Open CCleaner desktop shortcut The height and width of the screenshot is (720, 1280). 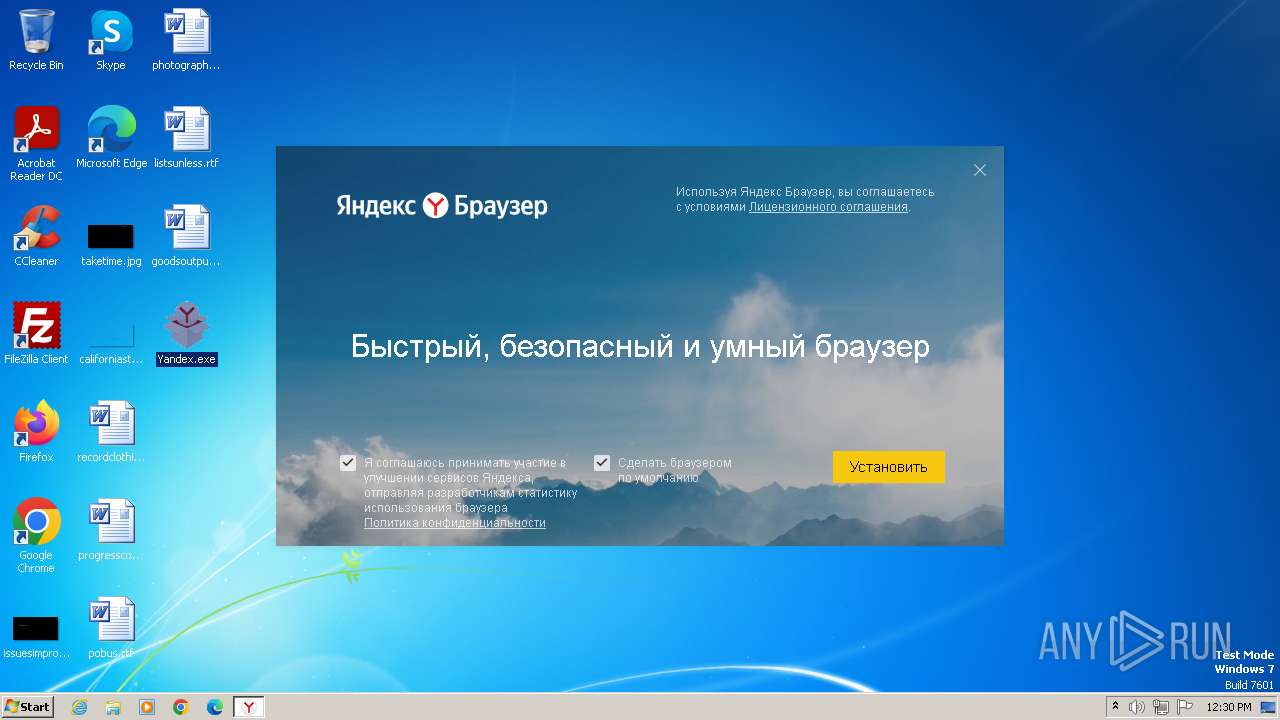pyautogui.click(x=36, y=236)
